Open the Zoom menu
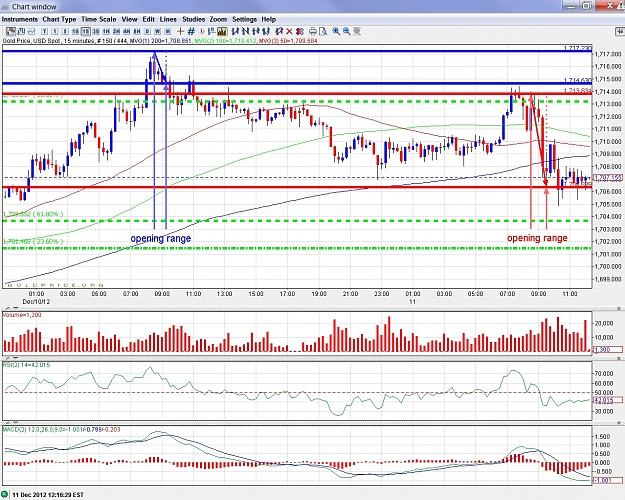This screenshot has width=625, height=500. pyautogui.click(x=218, y=19)
